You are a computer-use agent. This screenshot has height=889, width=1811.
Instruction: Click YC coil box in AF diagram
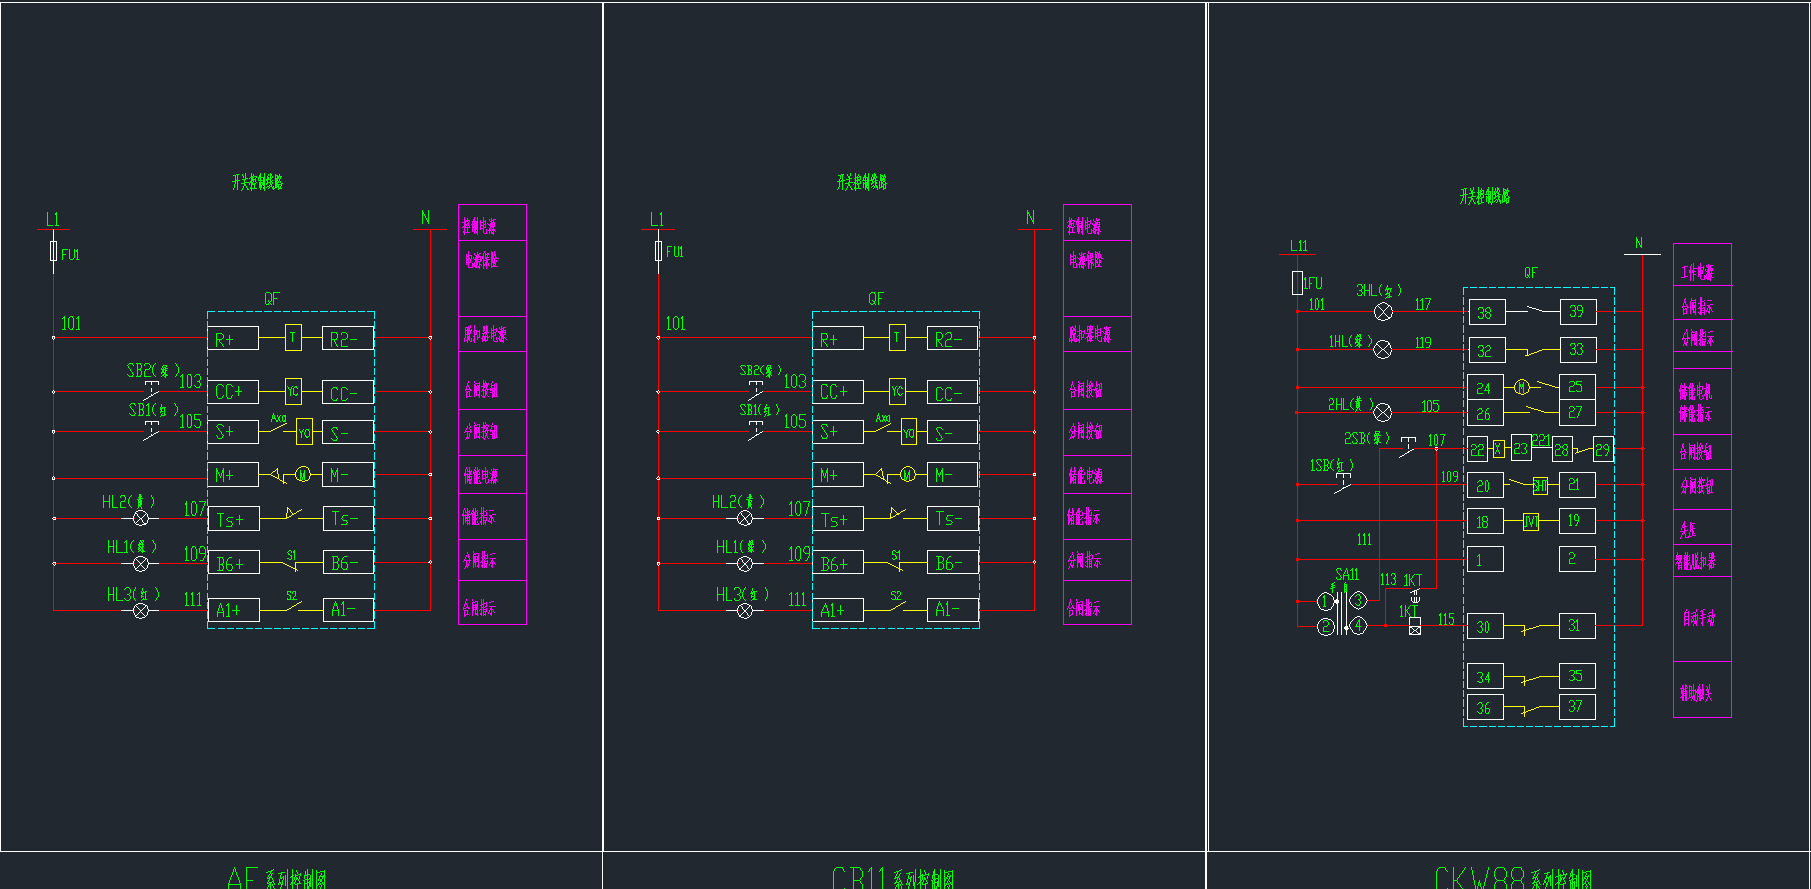293,392
